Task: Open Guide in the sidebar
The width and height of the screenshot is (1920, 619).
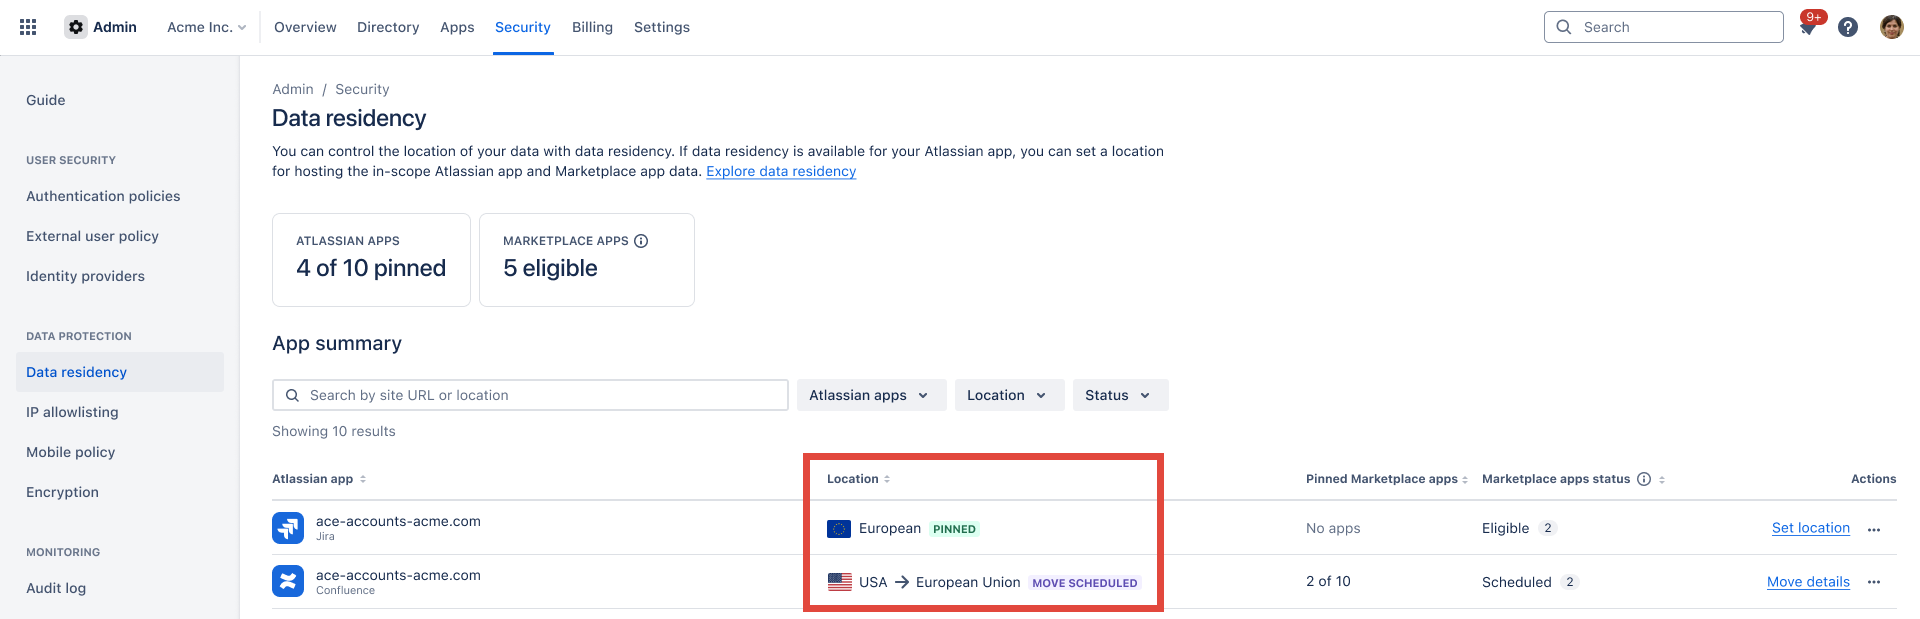Action: pos(46,100)
